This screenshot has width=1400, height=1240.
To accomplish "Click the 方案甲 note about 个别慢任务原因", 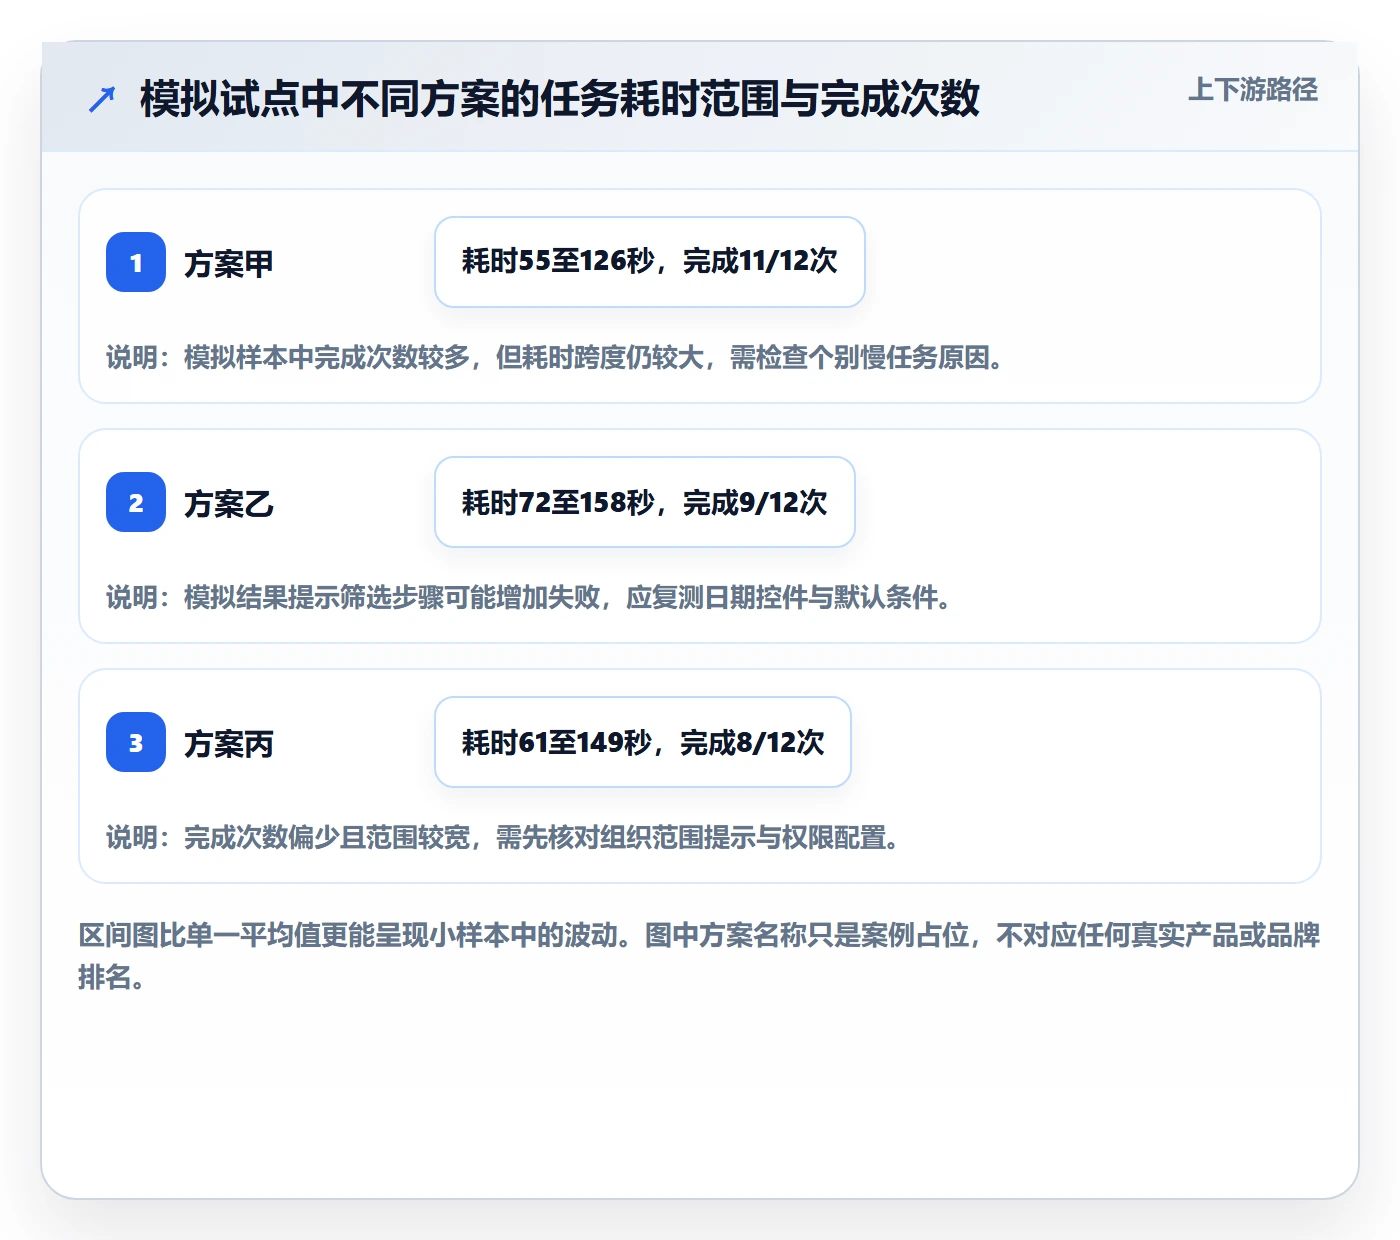I will click(556, 357).
